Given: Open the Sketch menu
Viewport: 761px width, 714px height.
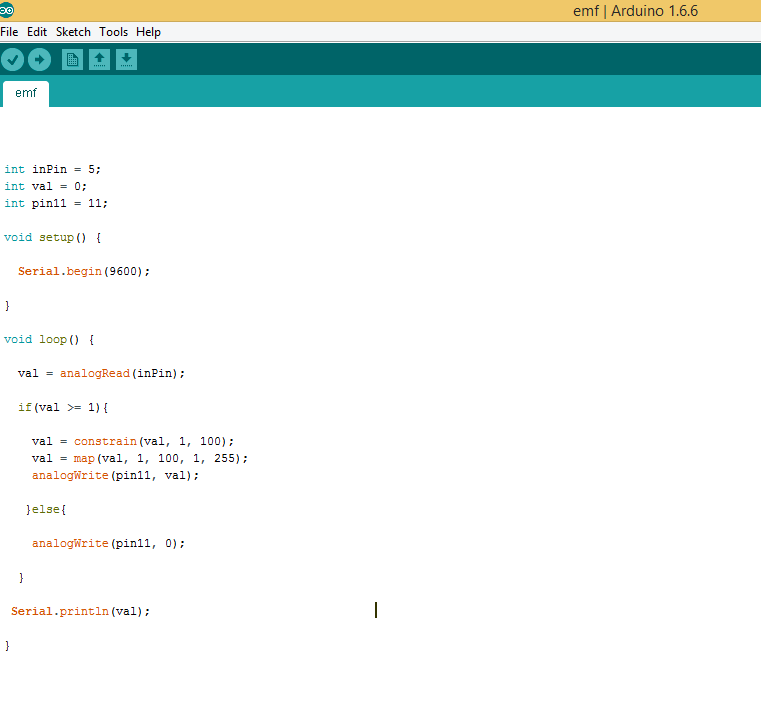Looking at the screenshot, I should (x=73, y=32).
